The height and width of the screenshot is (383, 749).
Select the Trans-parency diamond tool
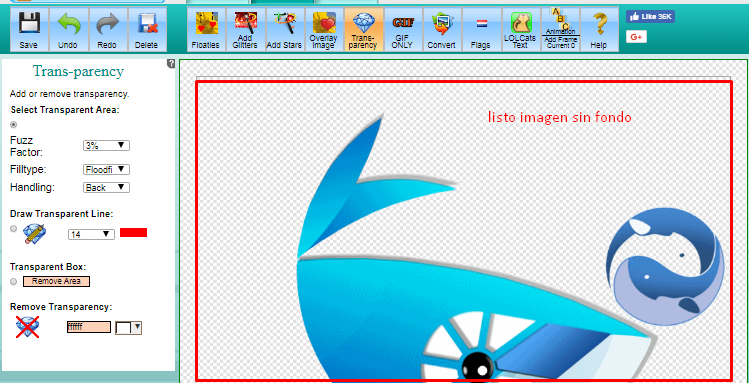[363, 30]
